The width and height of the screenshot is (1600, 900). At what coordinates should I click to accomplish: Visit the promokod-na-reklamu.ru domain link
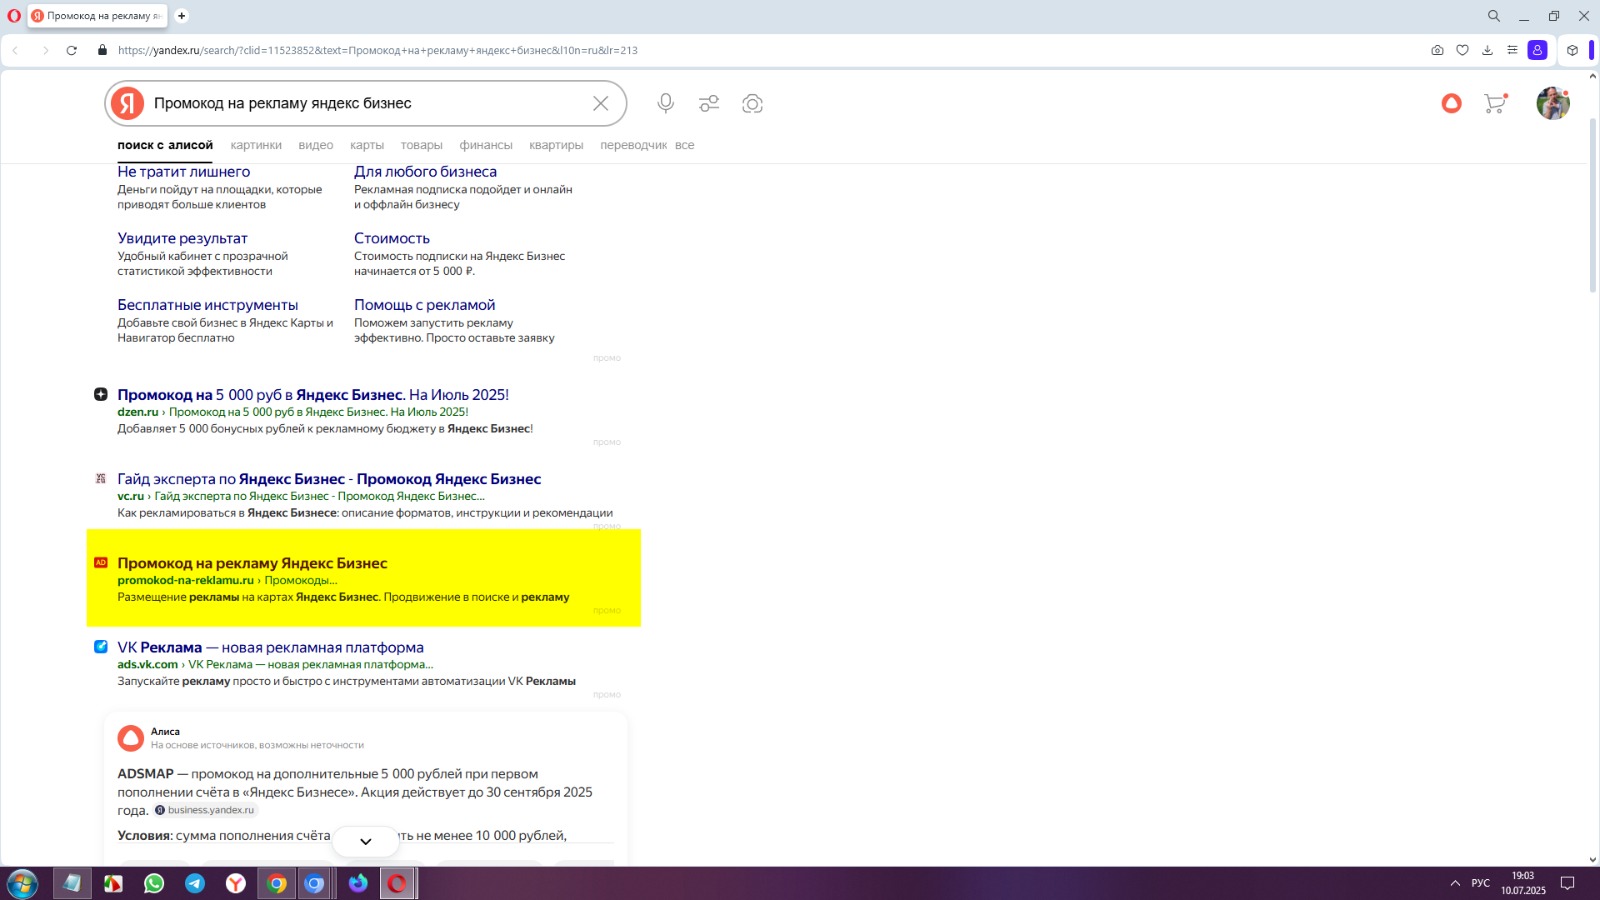186,580
